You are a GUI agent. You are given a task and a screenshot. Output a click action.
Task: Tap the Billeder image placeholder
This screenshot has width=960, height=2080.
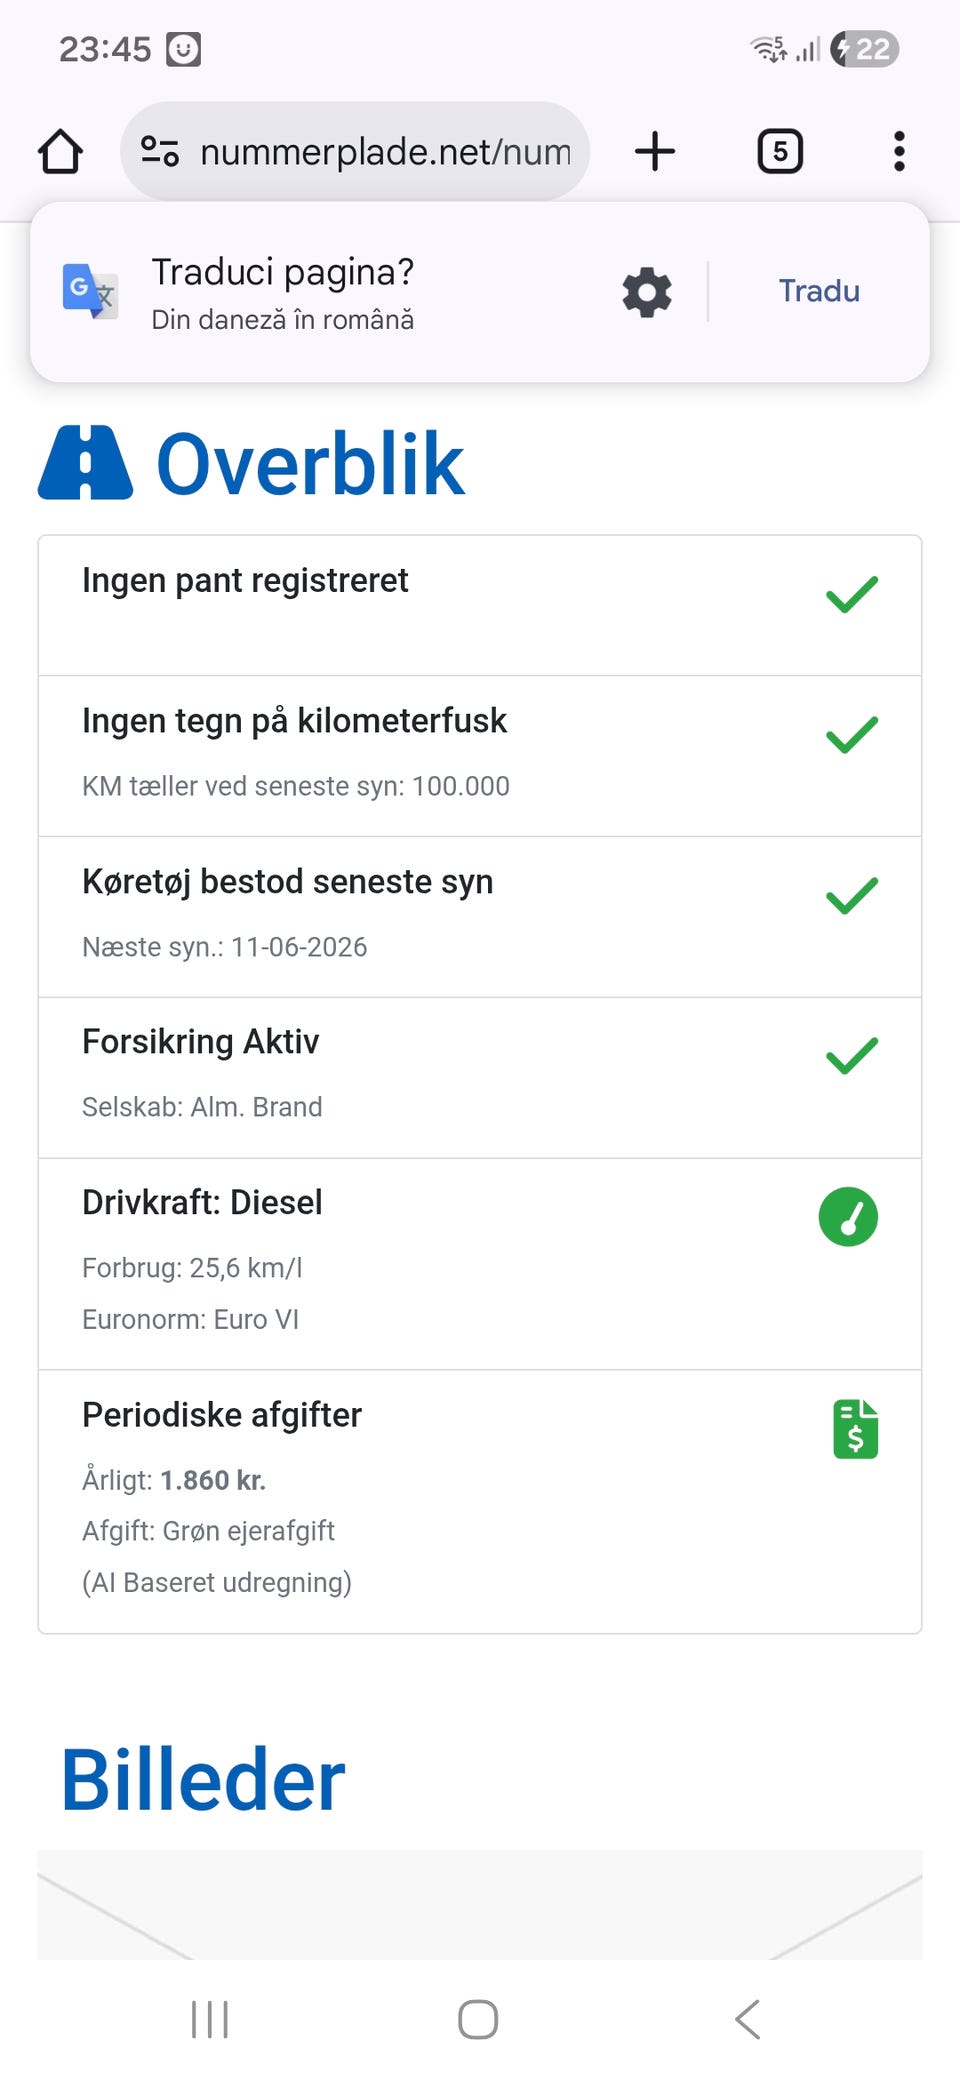[480, 1904]
